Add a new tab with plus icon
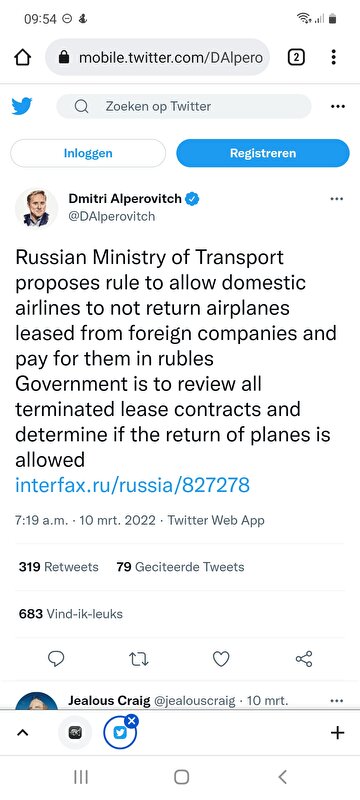This screenshot has height=800, width=360. [338, 733]
